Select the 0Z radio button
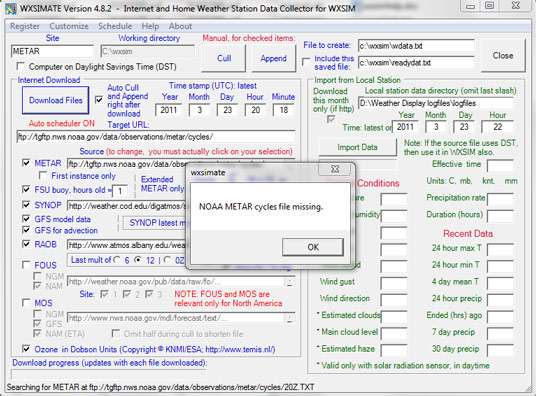This screenshot has height=396, width=536. pyautogui.click(x=167, y=260)
